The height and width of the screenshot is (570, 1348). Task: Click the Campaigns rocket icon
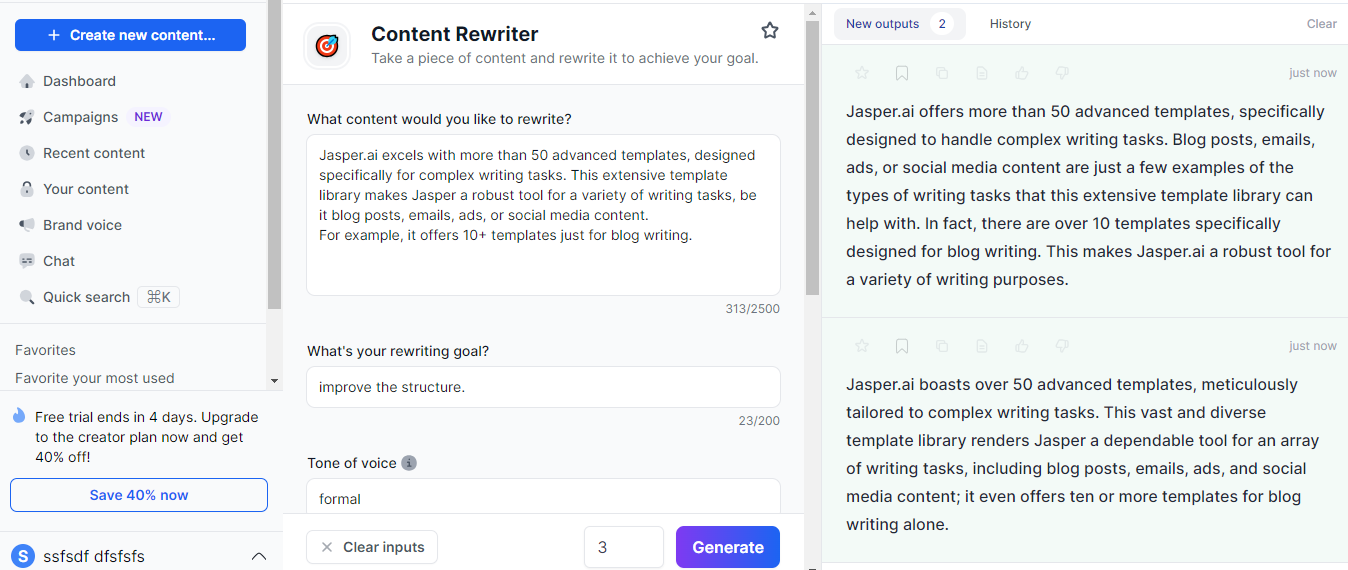27,117
